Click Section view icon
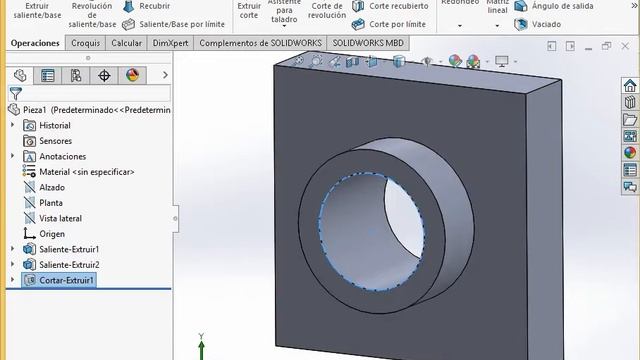This screenshot has width=640, height=360. pyautogui.click(x=352, y=61)
